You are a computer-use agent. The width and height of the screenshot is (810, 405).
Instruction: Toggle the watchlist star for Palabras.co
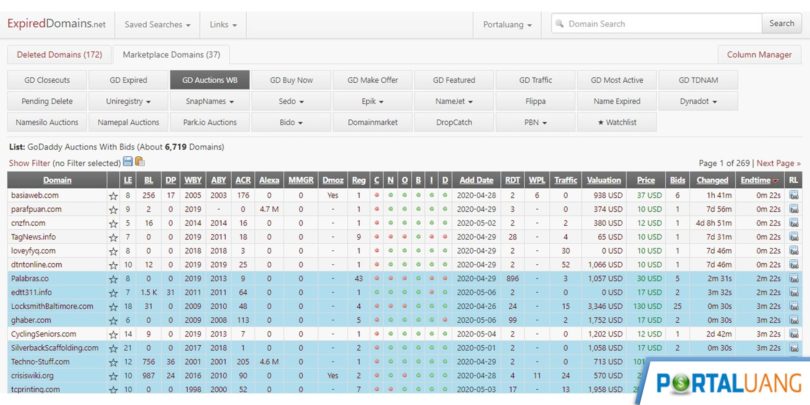(113, 278)
